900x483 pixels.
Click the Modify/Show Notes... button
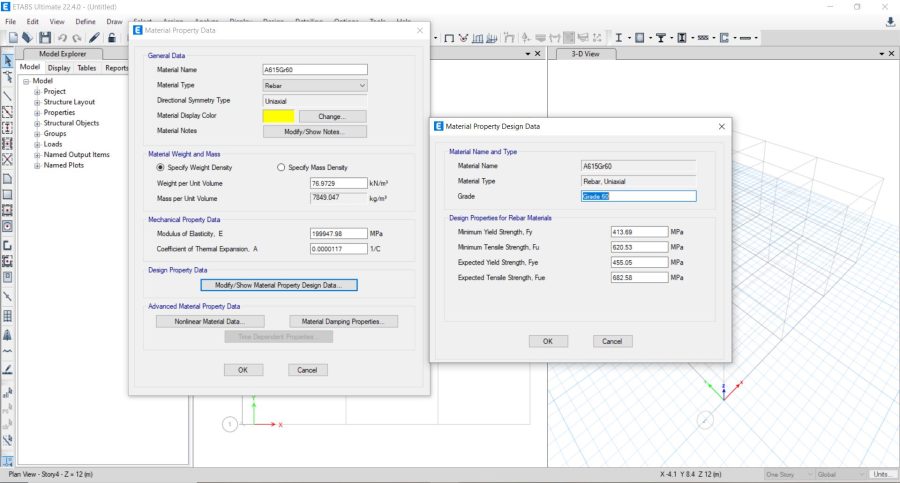coord(315,132)
